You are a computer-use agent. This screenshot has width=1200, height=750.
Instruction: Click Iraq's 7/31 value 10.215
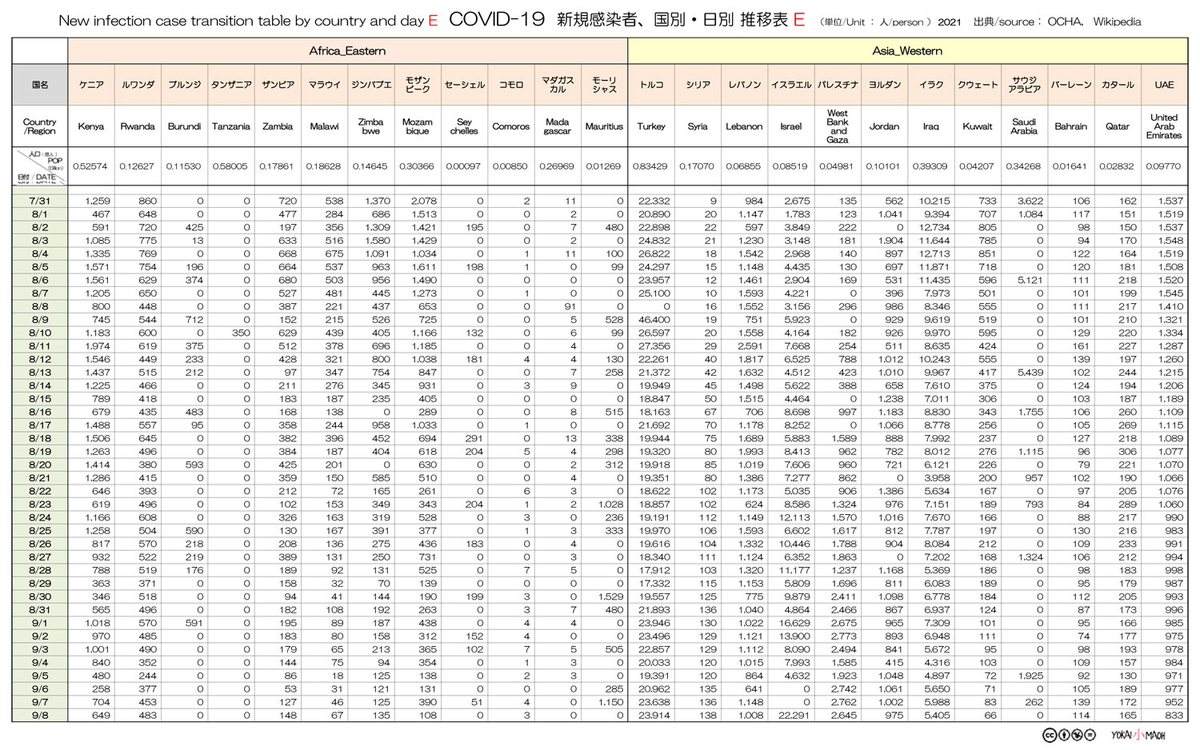click(x=933, y=201)
